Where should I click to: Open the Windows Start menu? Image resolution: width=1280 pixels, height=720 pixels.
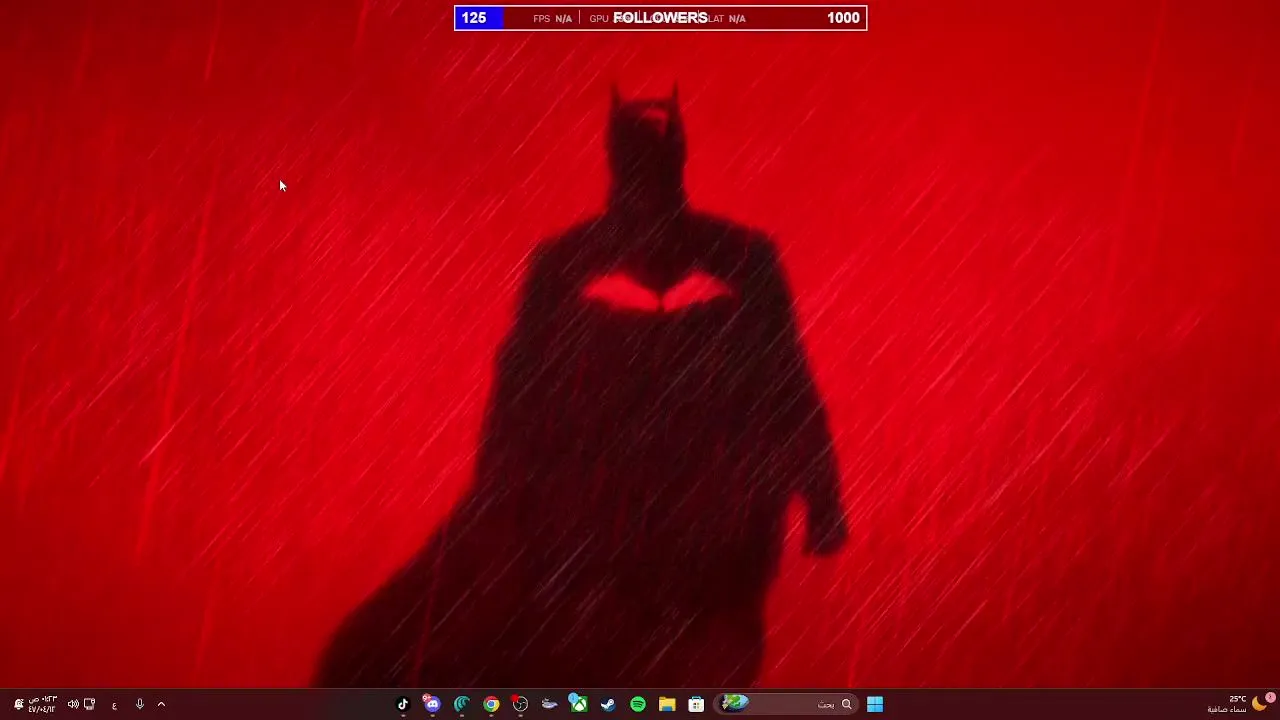875,704
